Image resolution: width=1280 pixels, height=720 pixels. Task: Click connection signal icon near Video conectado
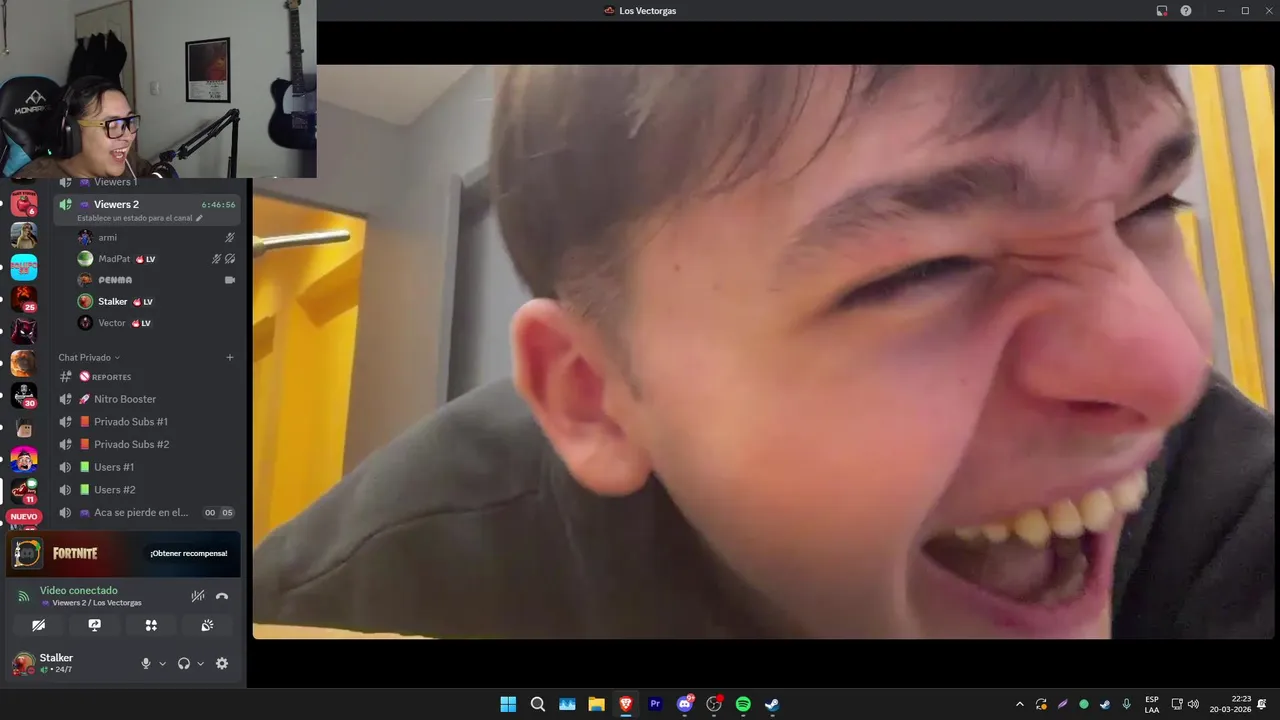coord(24,596)
